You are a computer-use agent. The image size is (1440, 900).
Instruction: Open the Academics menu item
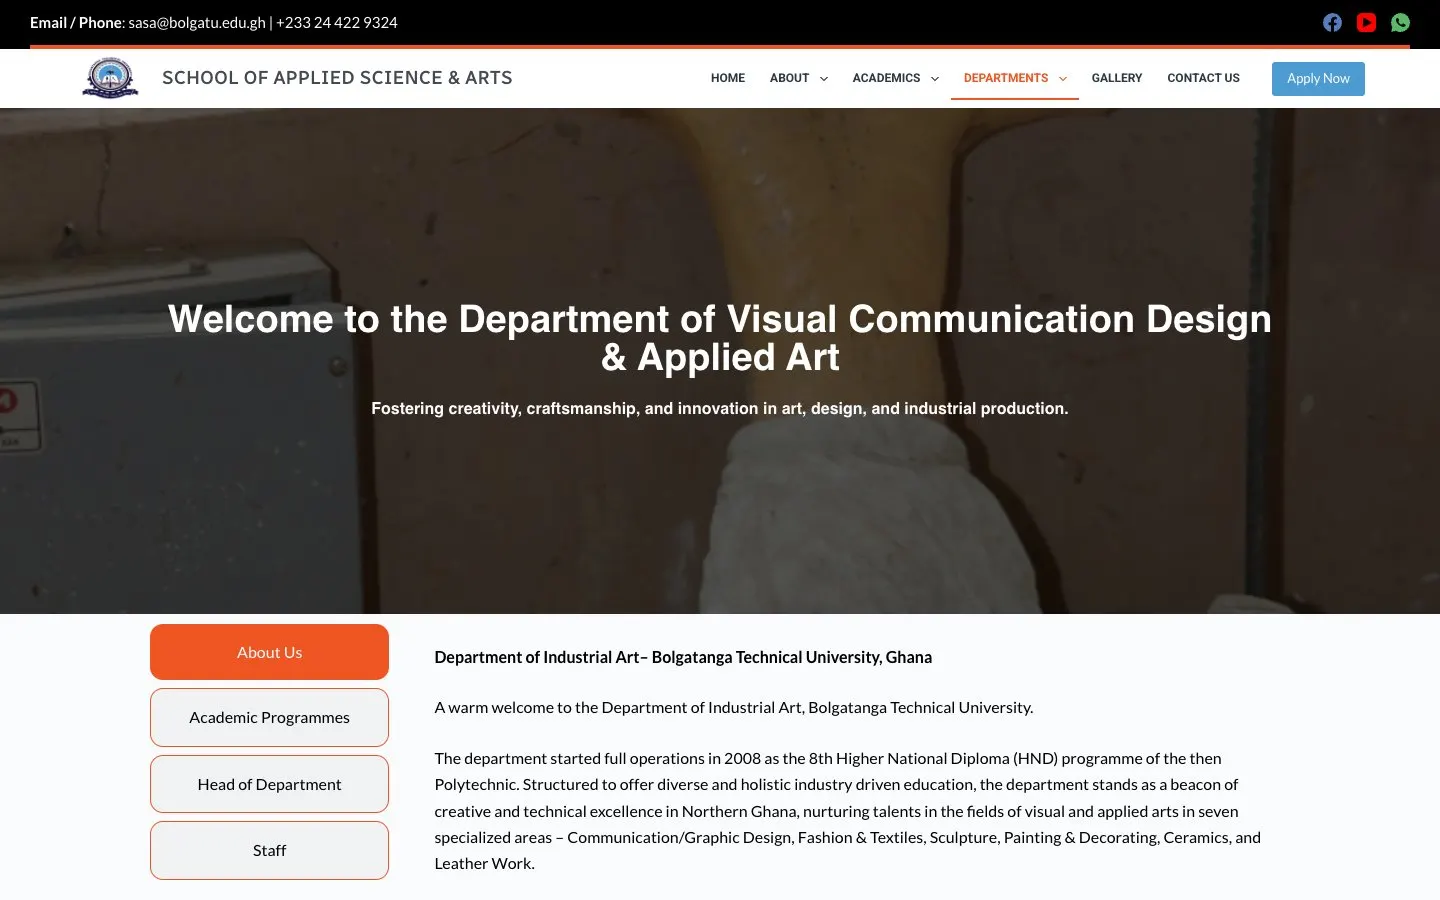tap(886, 78)
